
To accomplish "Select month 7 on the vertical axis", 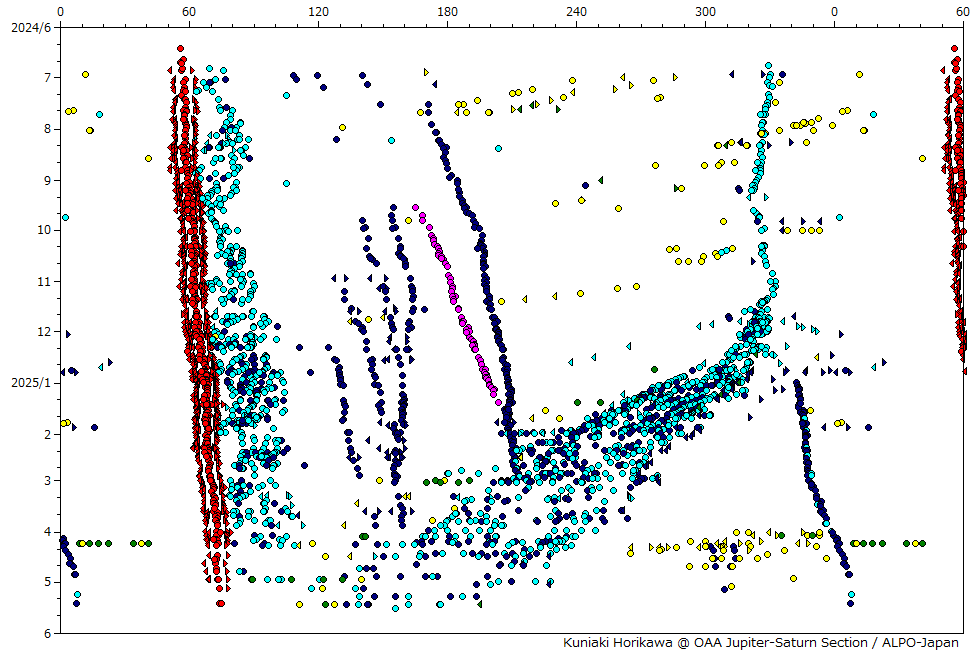I will (47, 78).
